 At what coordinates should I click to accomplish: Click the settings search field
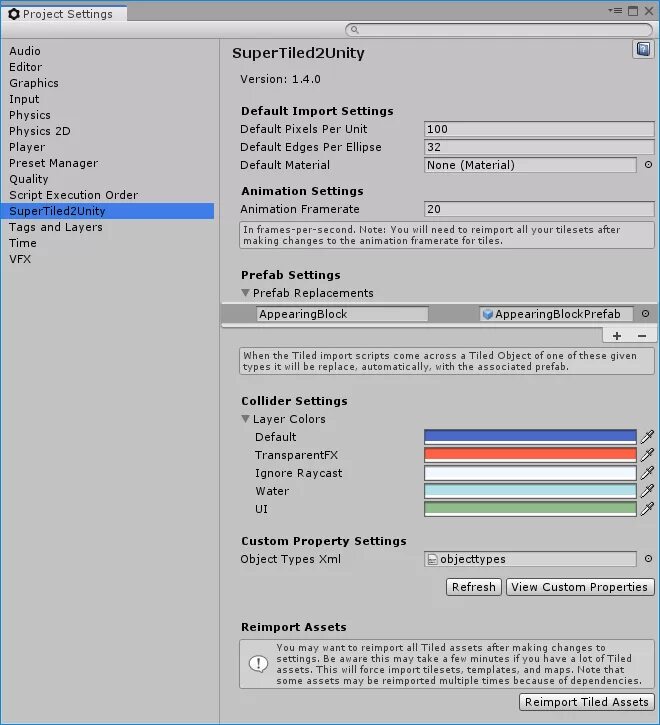[499, 30]
